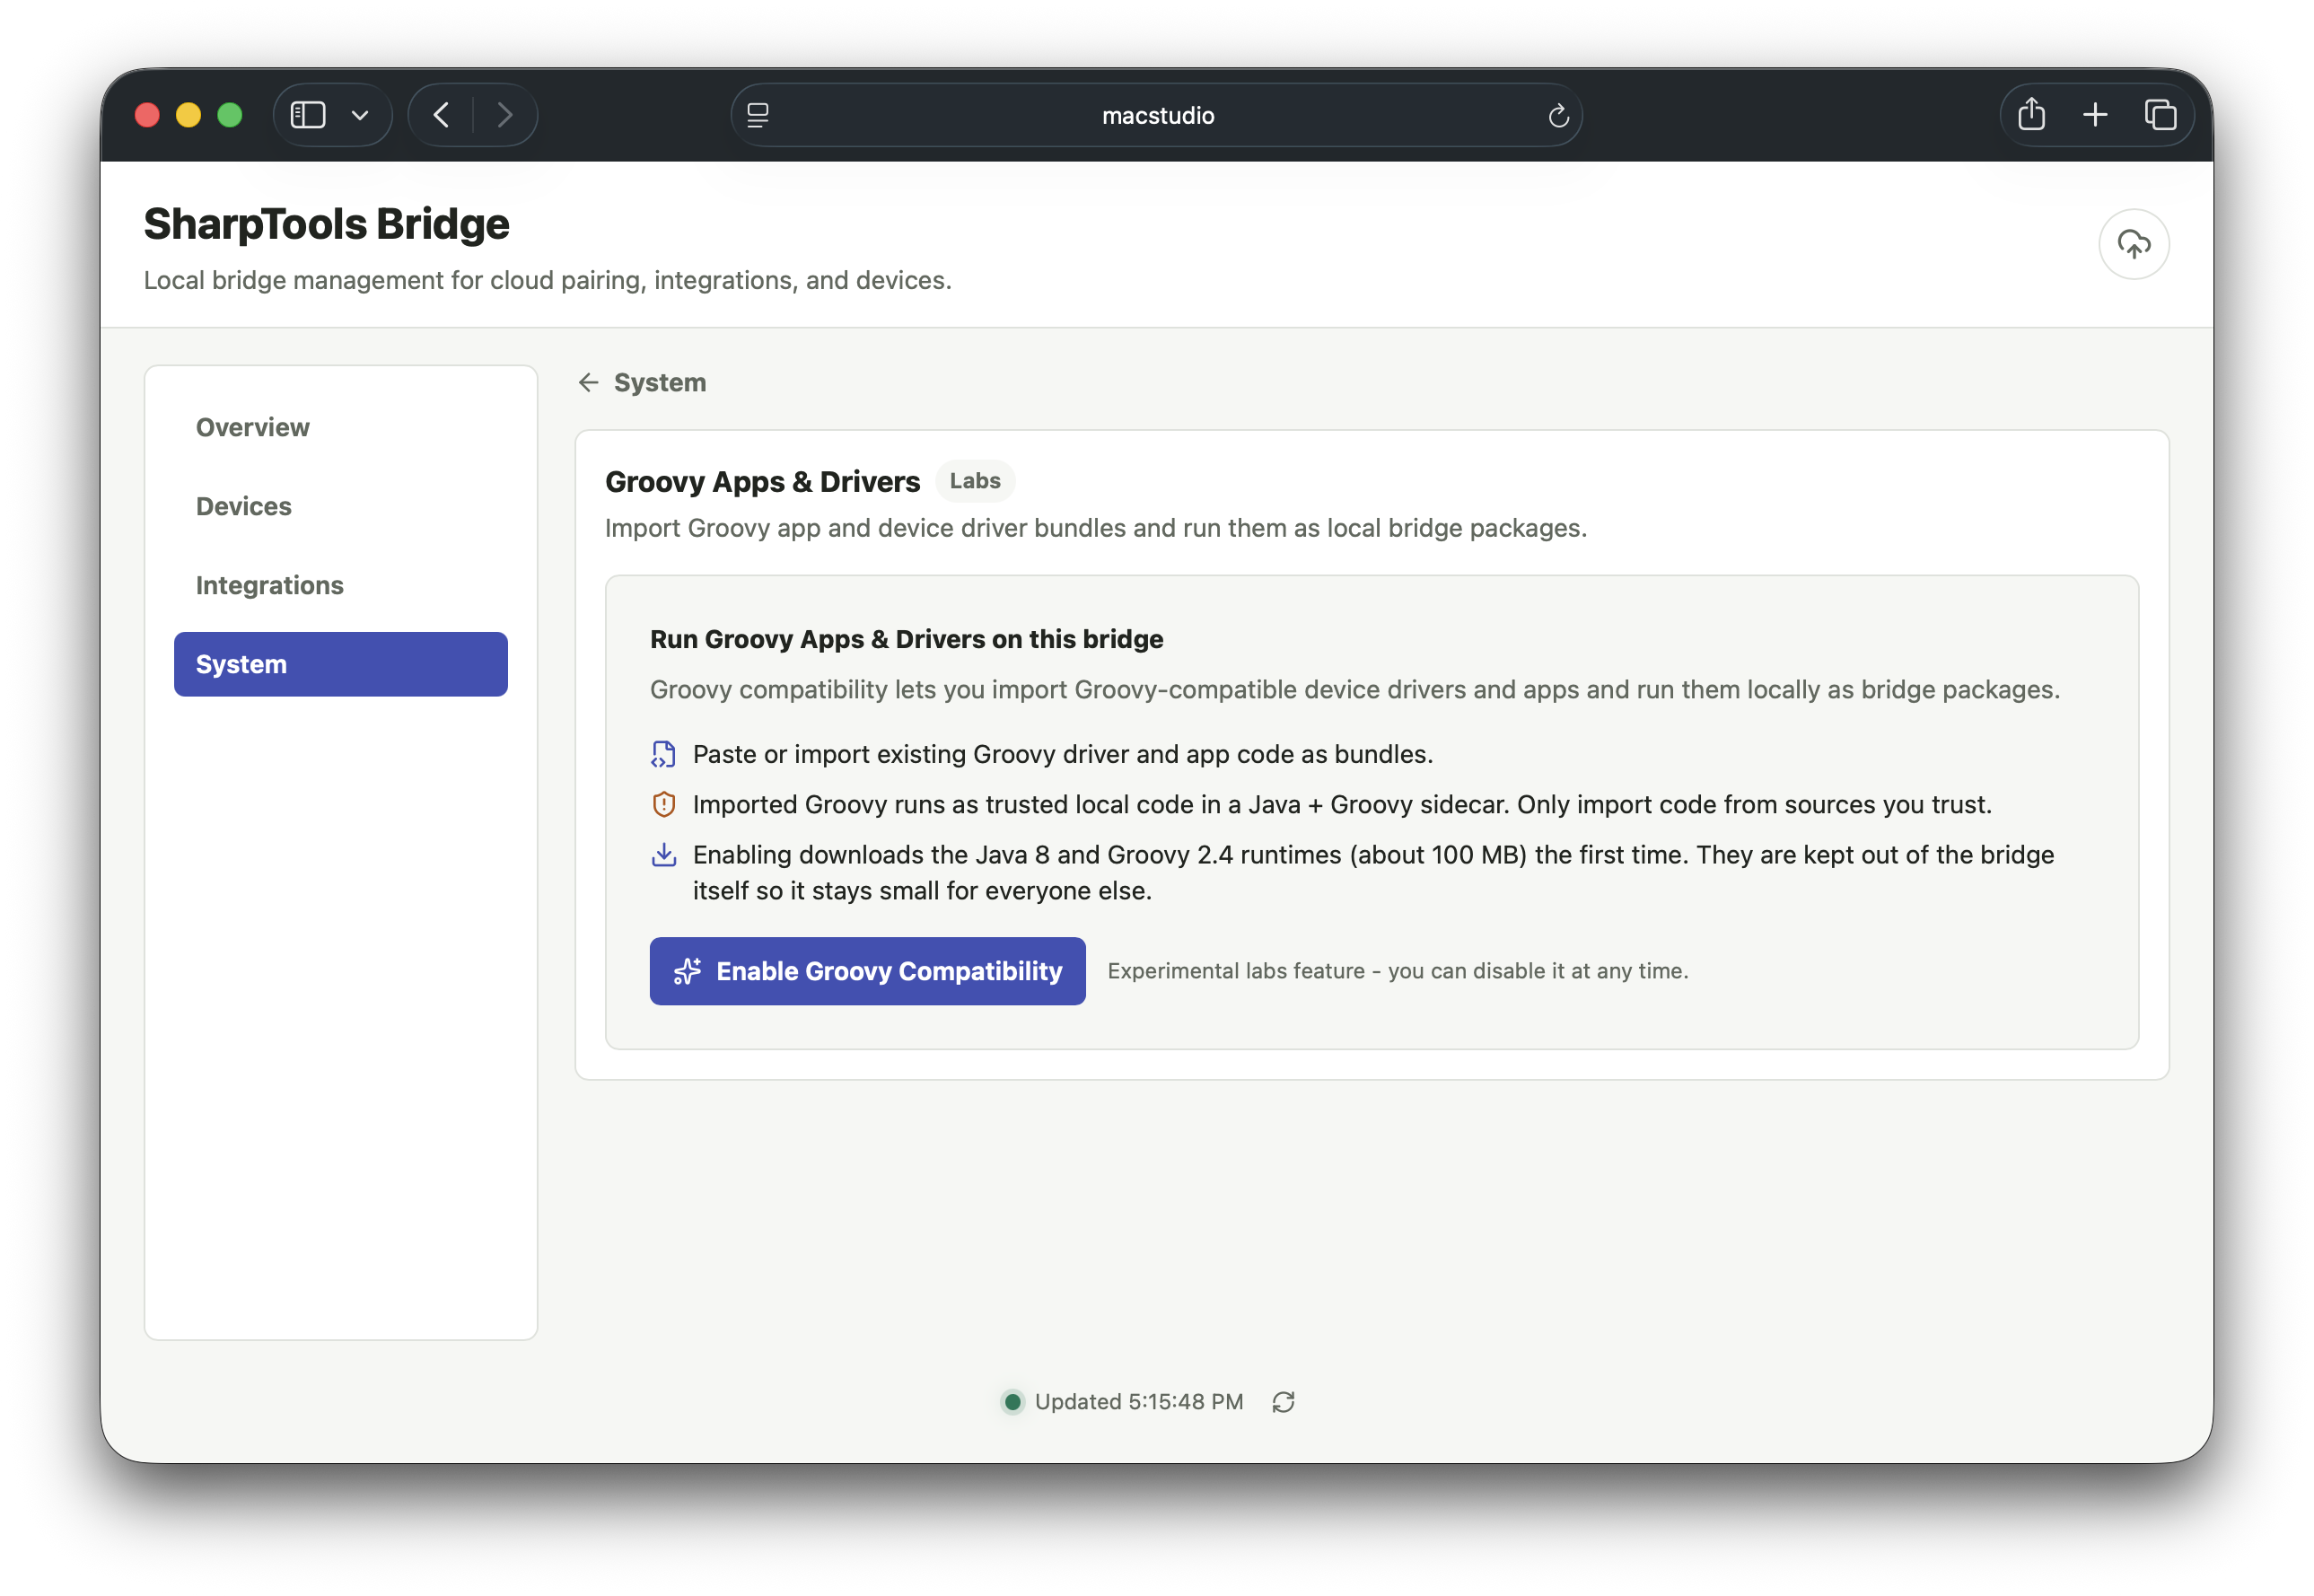Show the tab overview icon
Viewport: 2314px width, 1596px height.
click(x=2160, y=115)
